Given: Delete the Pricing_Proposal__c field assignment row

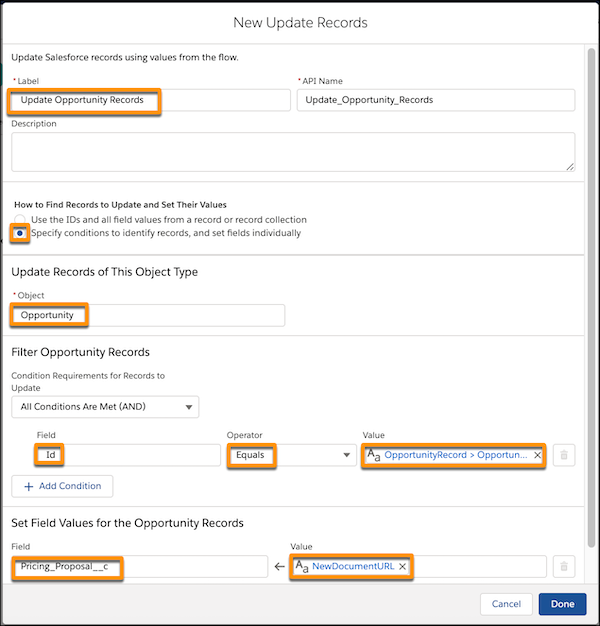Looking at the screenshot, I should pyautogui.click(x=564, y=566).
